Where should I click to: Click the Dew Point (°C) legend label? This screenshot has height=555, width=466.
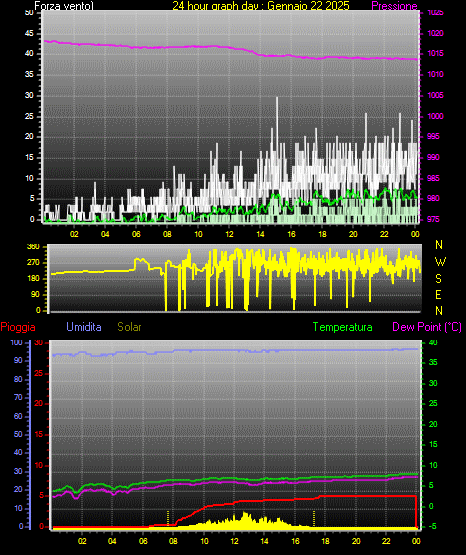tap(427, 327)
